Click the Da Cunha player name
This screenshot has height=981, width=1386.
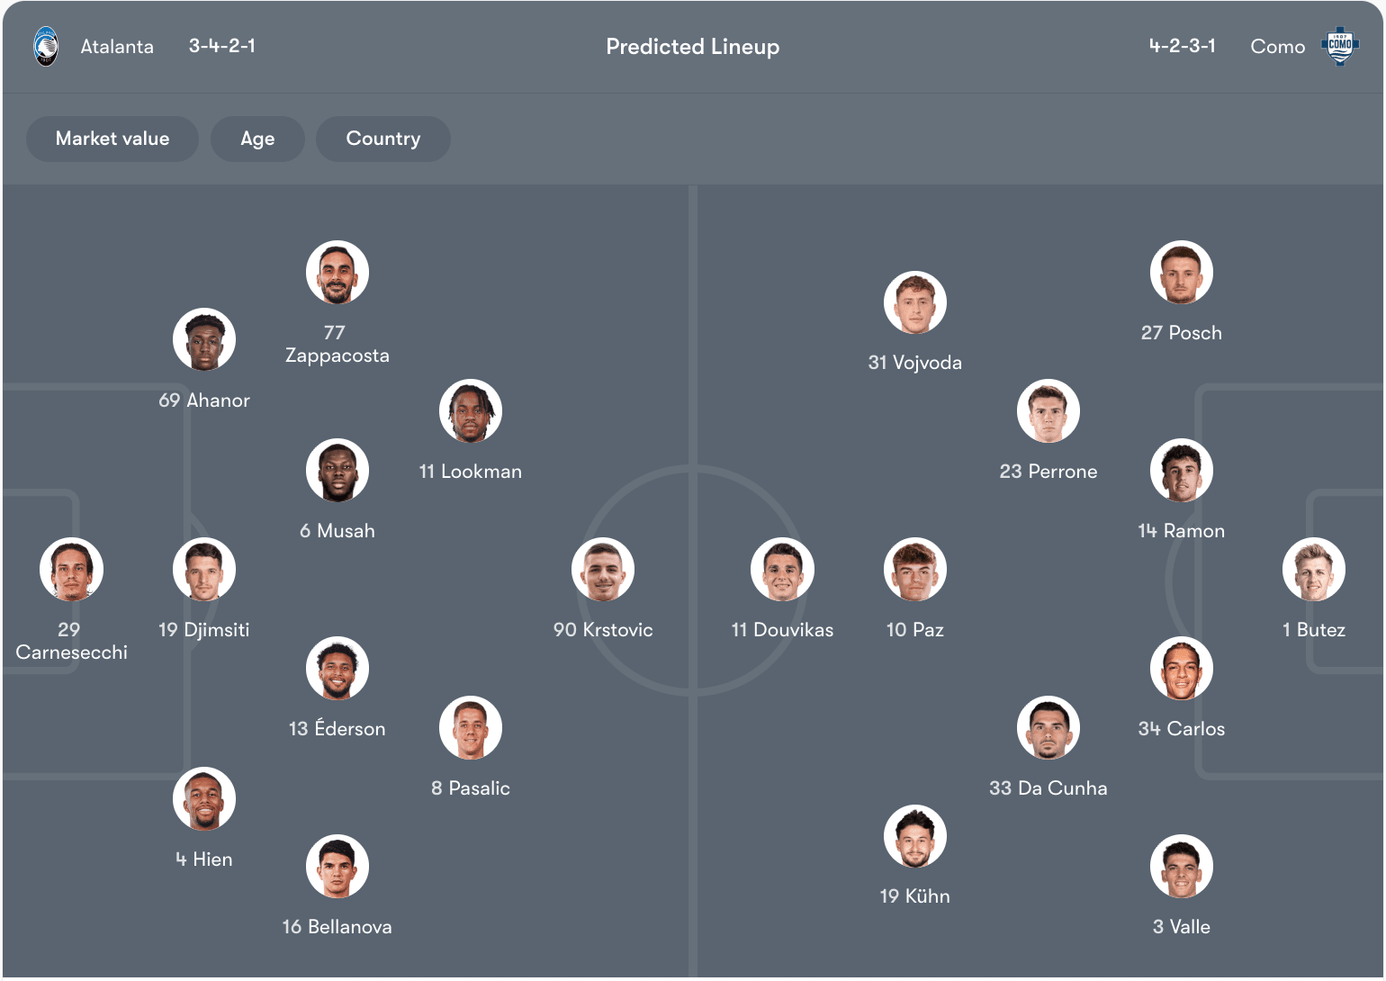coord(1048,788)
